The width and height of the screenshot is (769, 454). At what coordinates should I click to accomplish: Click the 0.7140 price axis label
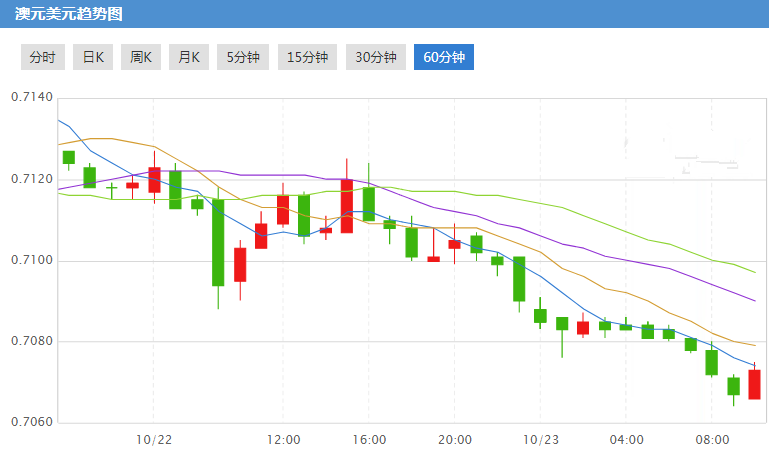tap(30, 98)
